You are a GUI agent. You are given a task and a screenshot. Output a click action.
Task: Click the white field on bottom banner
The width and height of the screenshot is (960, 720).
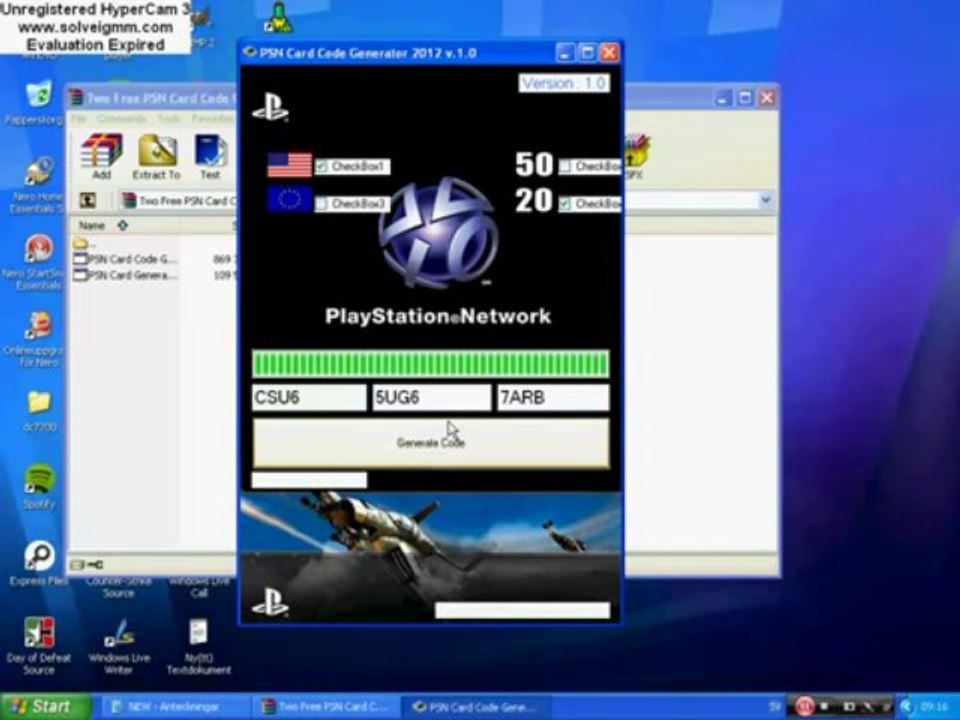522,610
